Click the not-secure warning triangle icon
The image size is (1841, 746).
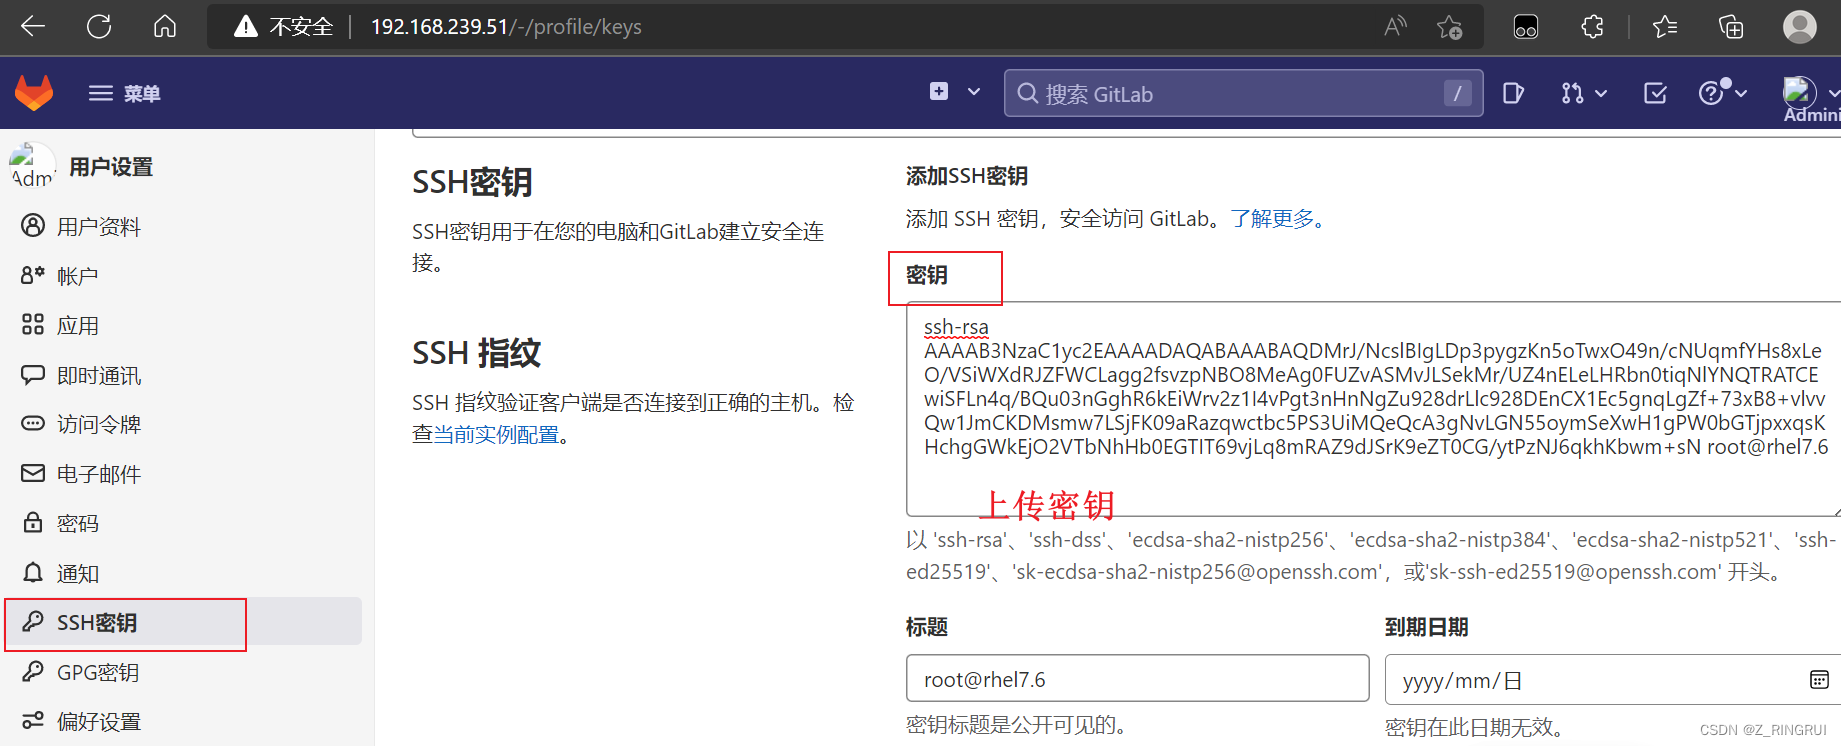(246, 27)
